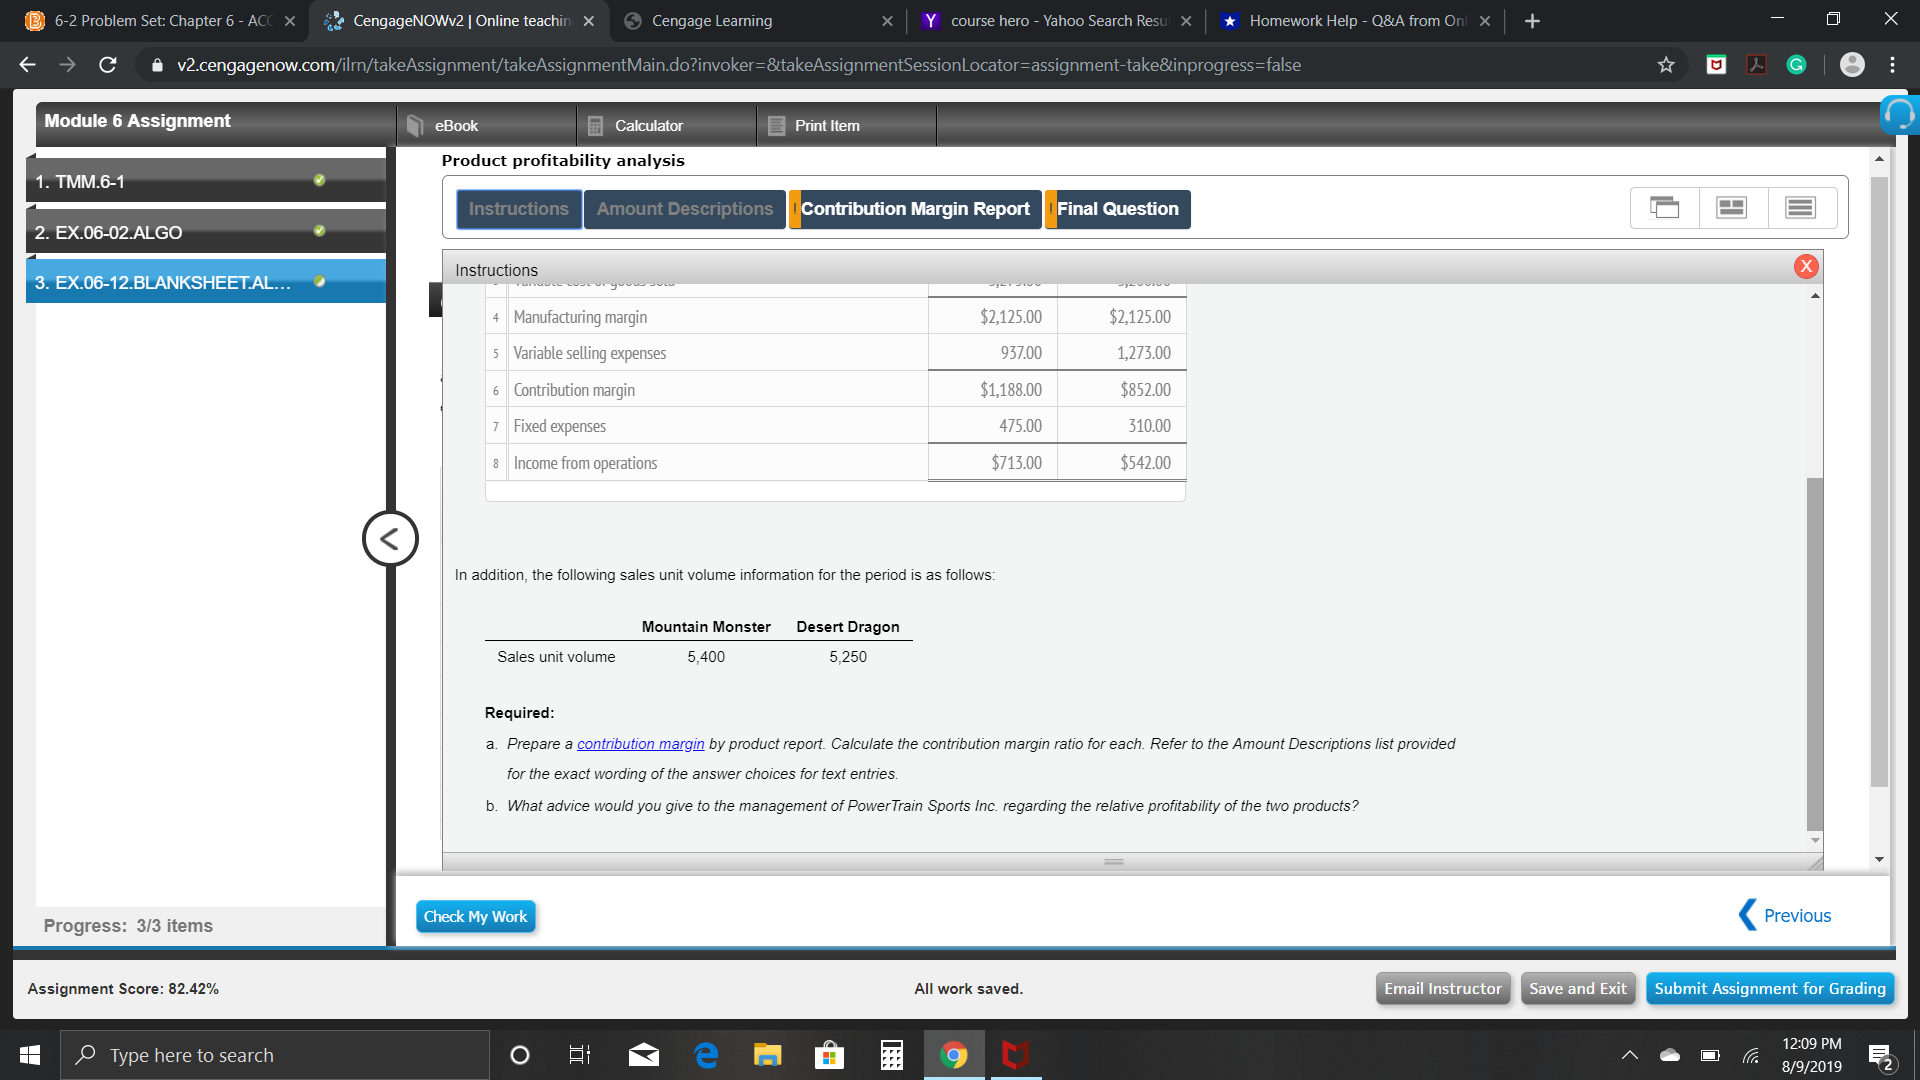Open the chat support bubble

pyautogui.click(x=1899, y=114)
